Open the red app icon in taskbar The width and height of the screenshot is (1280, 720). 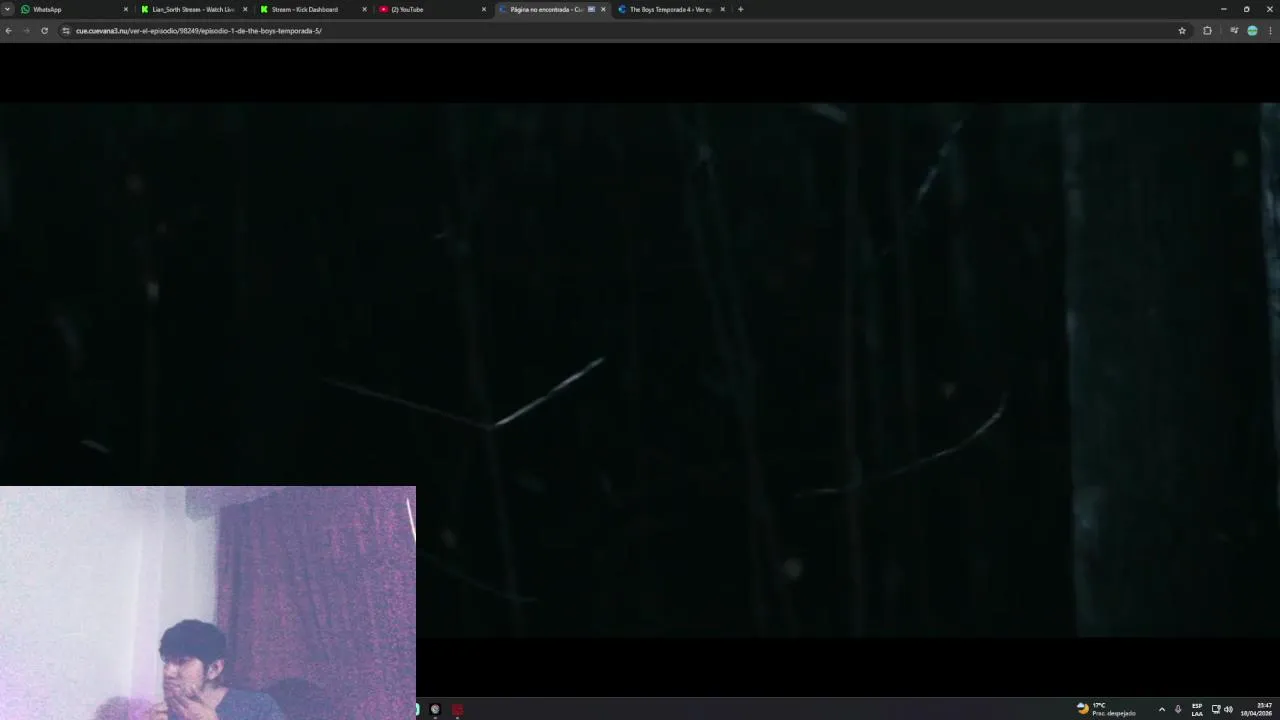click(458, 709)
